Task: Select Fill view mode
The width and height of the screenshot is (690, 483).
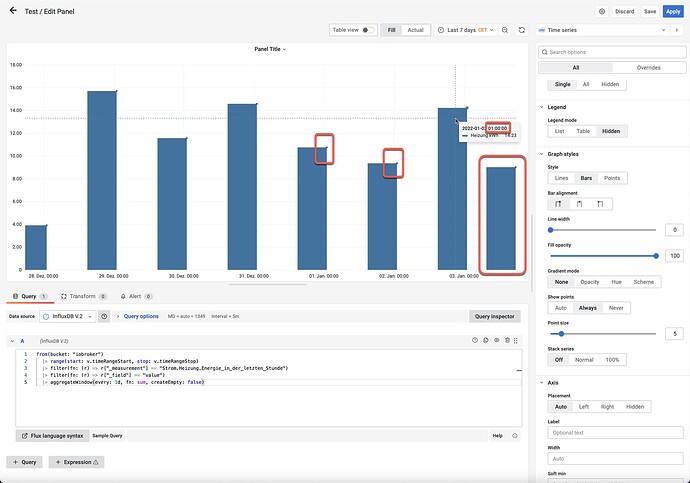Action: (x=391, y=30)
